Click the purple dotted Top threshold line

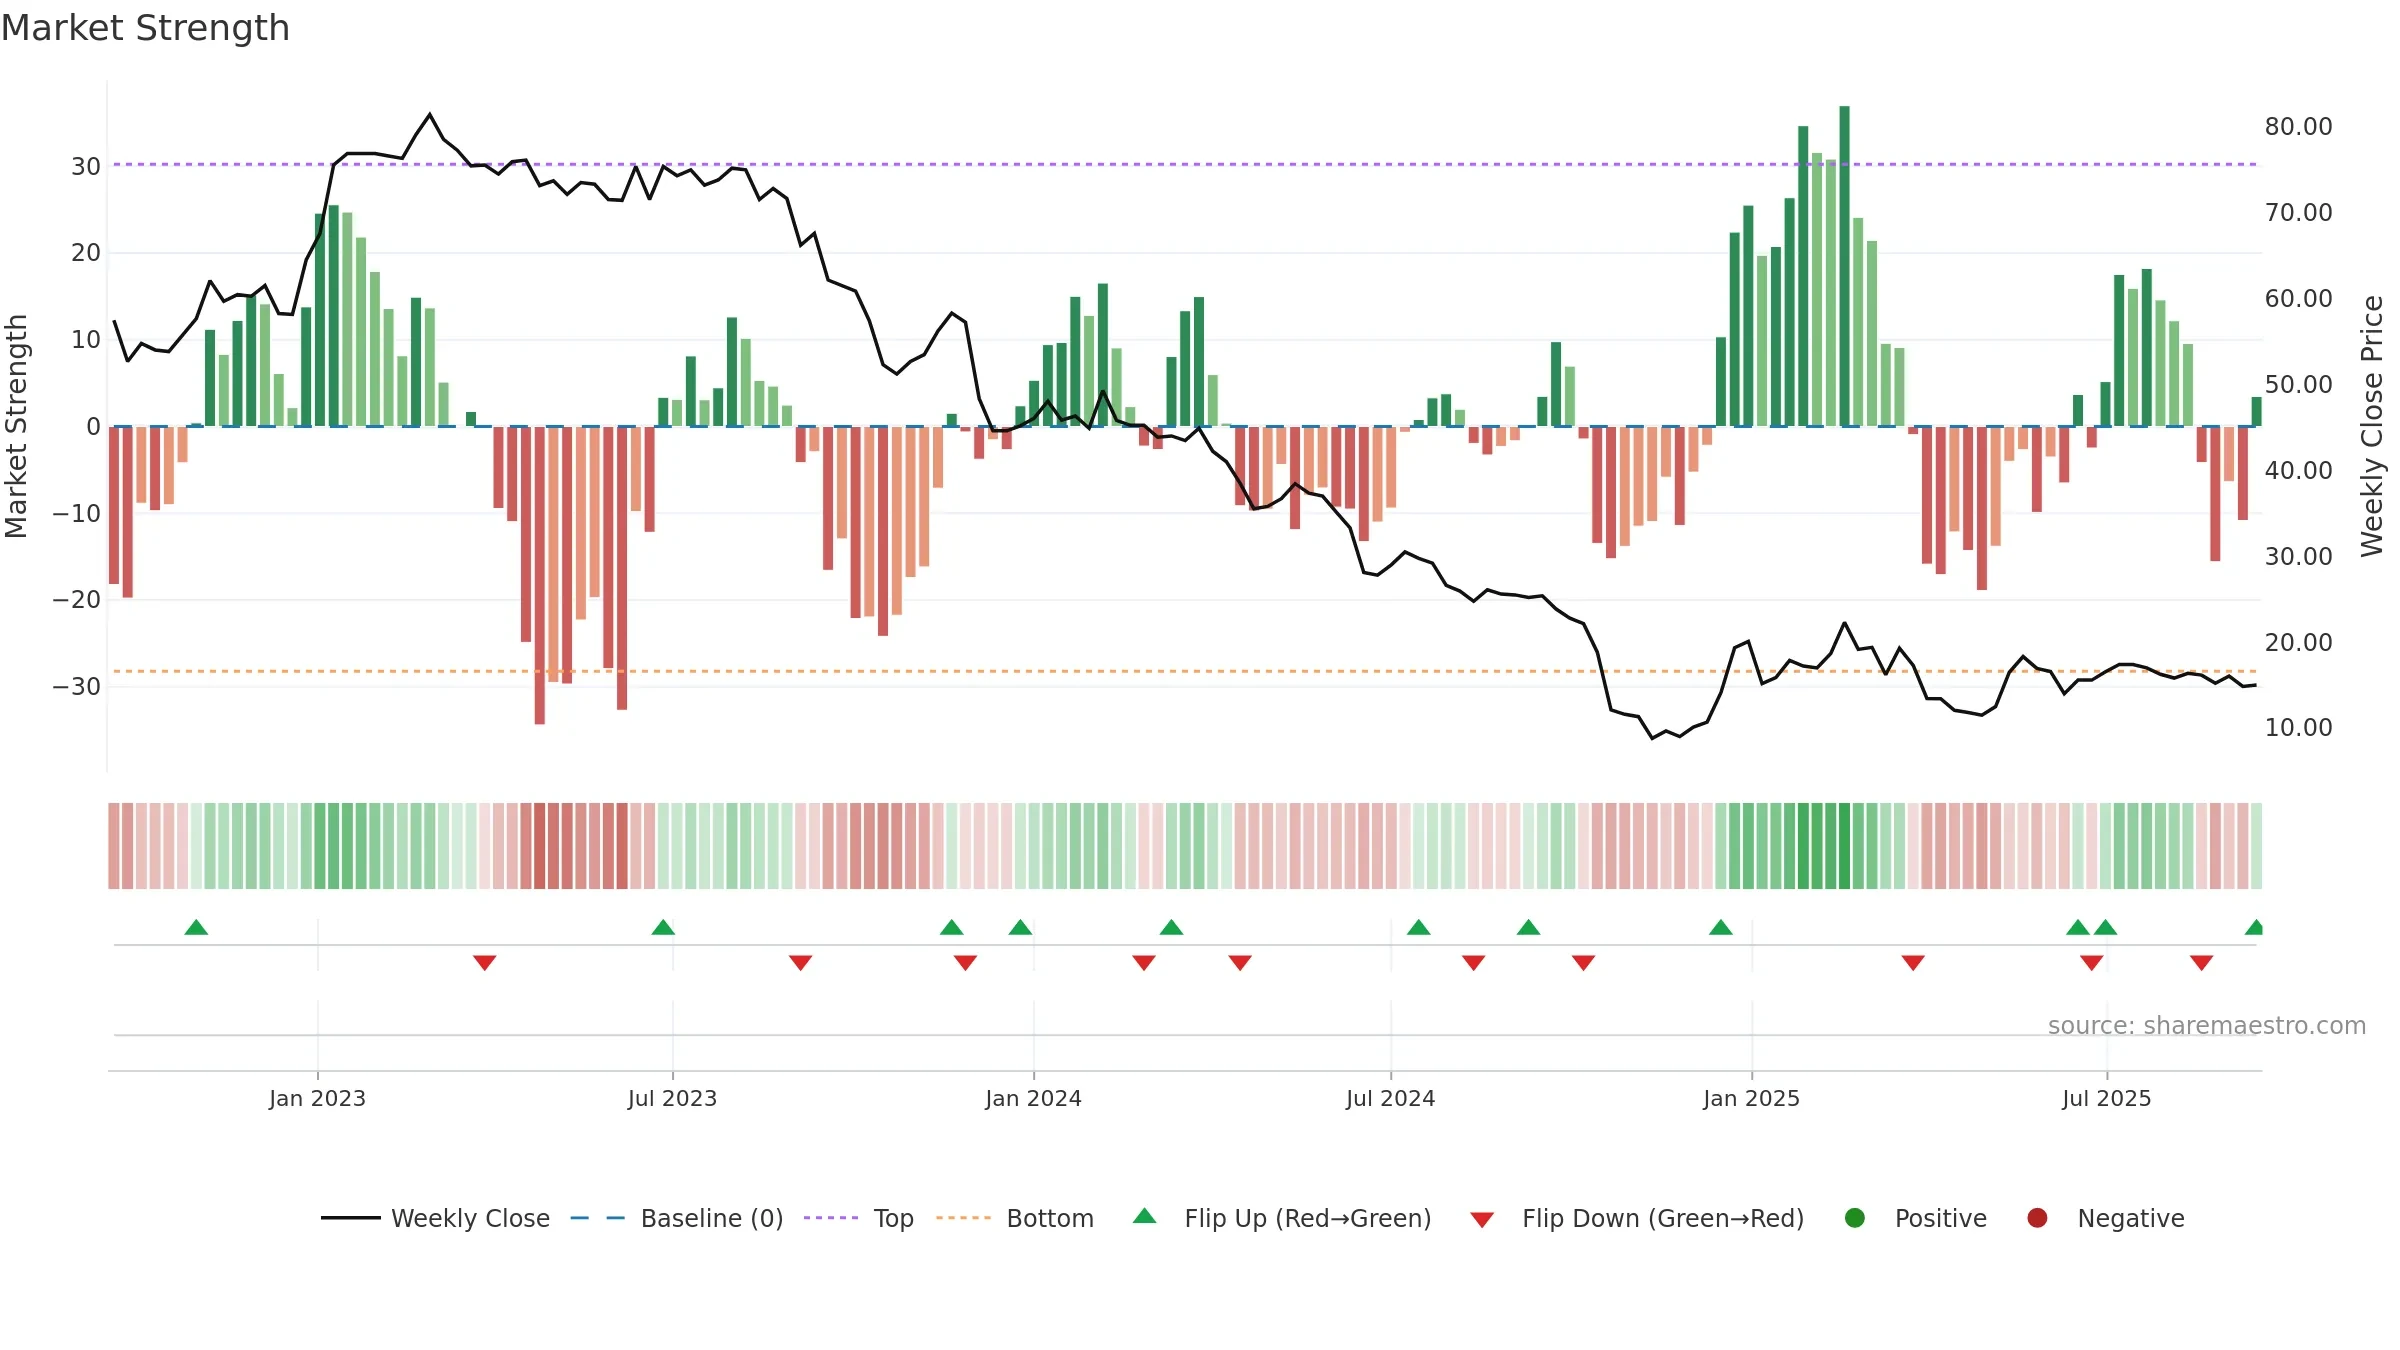click(x=1185, y=164)
